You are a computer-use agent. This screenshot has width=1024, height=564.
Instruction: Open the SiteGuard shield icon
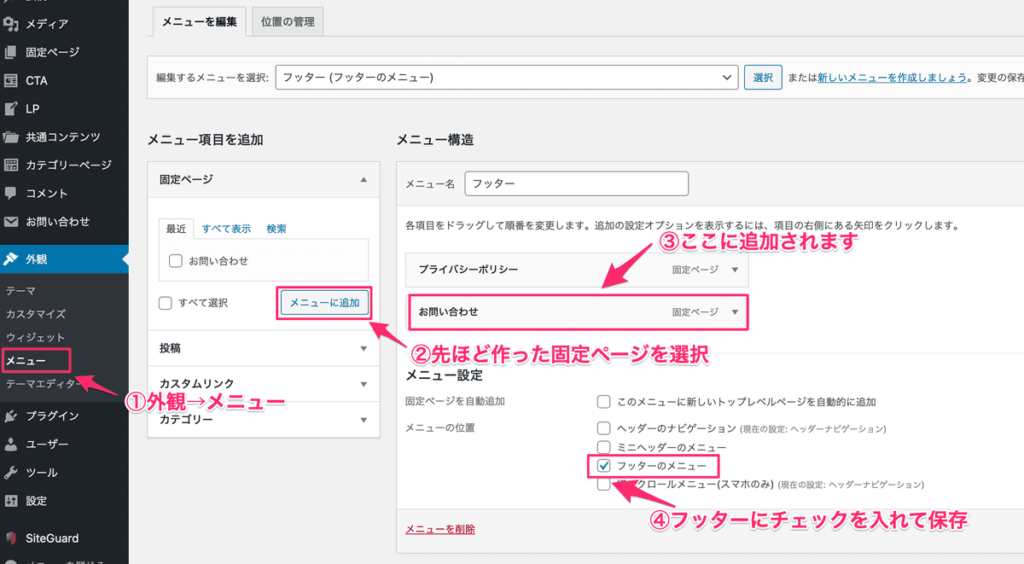click(11, 538)
